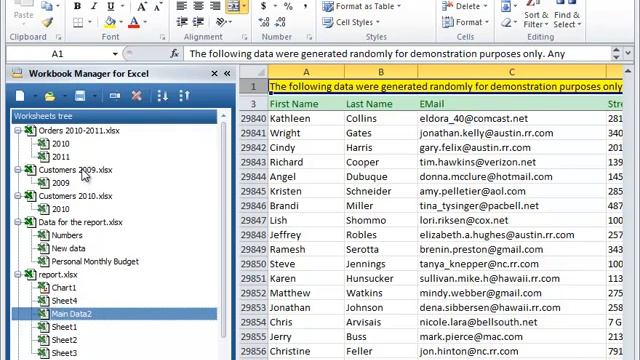Center align text
The height and width of the screenshot is (360, 640).
[x=198, y=6]
